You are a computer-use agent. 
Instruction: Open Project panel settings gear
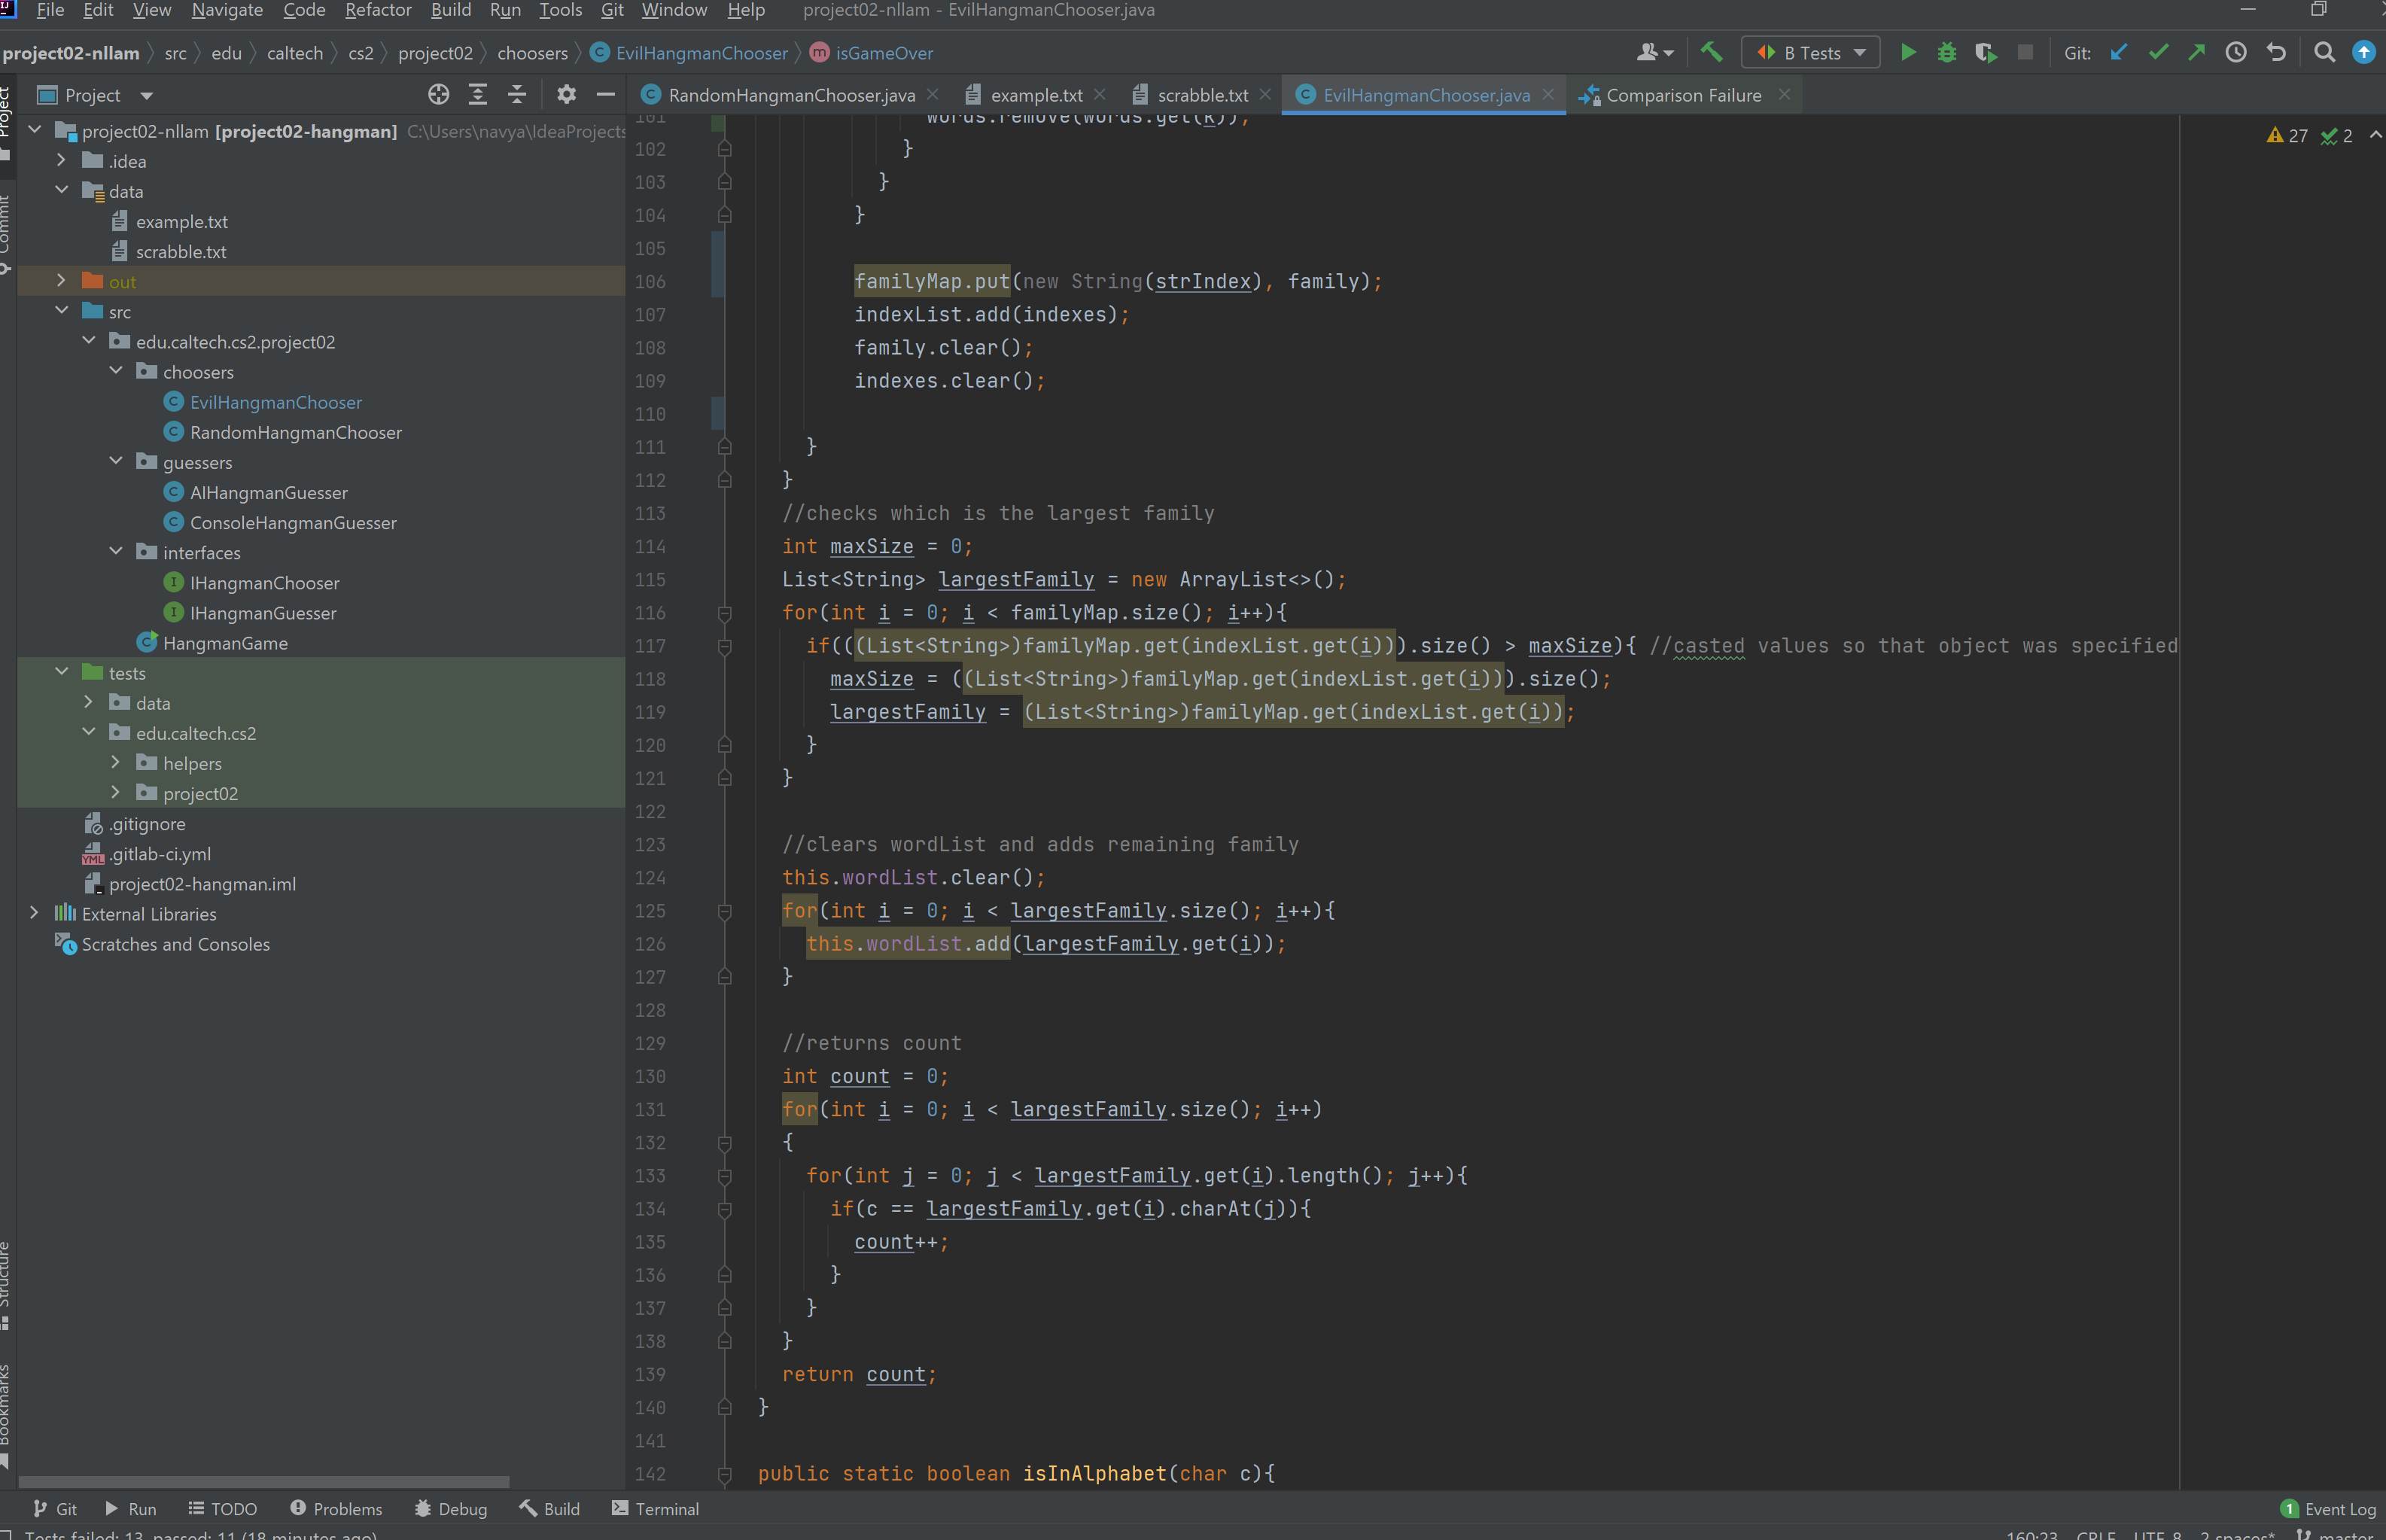tap(566, 95)
